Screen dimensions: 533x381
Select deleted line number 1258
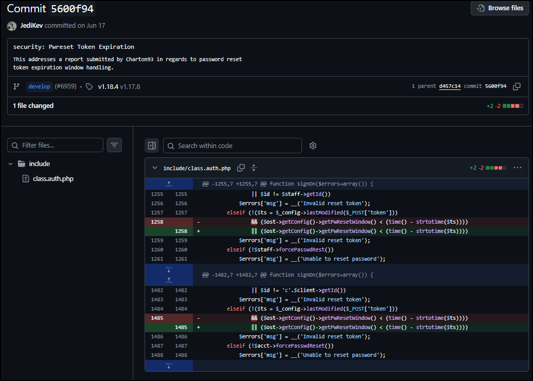click(157, 222)
